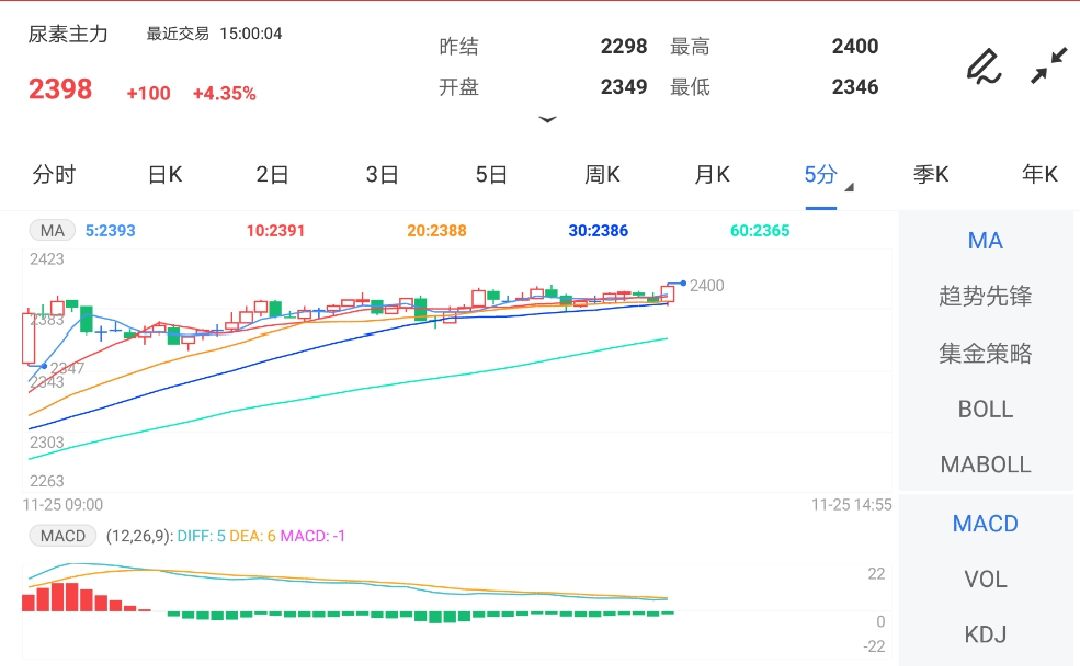Select MA in the indicator sidebar

[x=985, y=240]
